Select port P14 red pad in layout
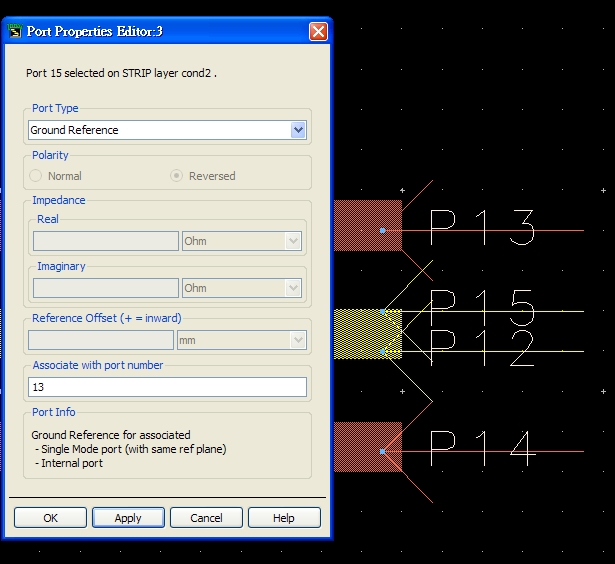 pos(368,447)
